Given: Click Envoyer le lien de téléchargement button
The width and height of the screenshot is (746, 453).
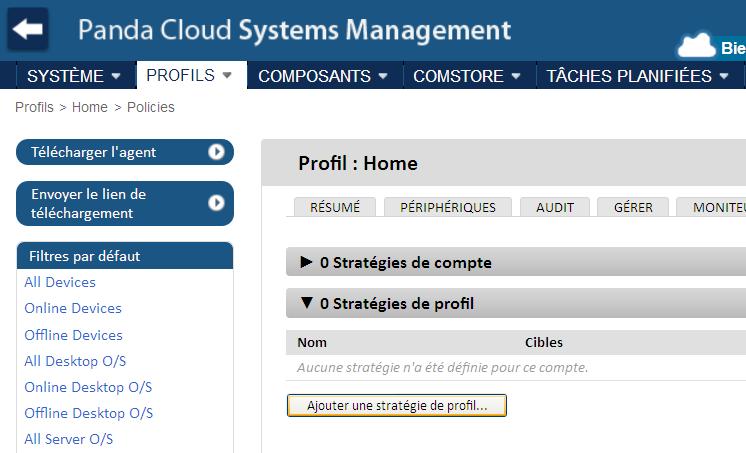Looking at the screenshot, I should pos(125,203).
